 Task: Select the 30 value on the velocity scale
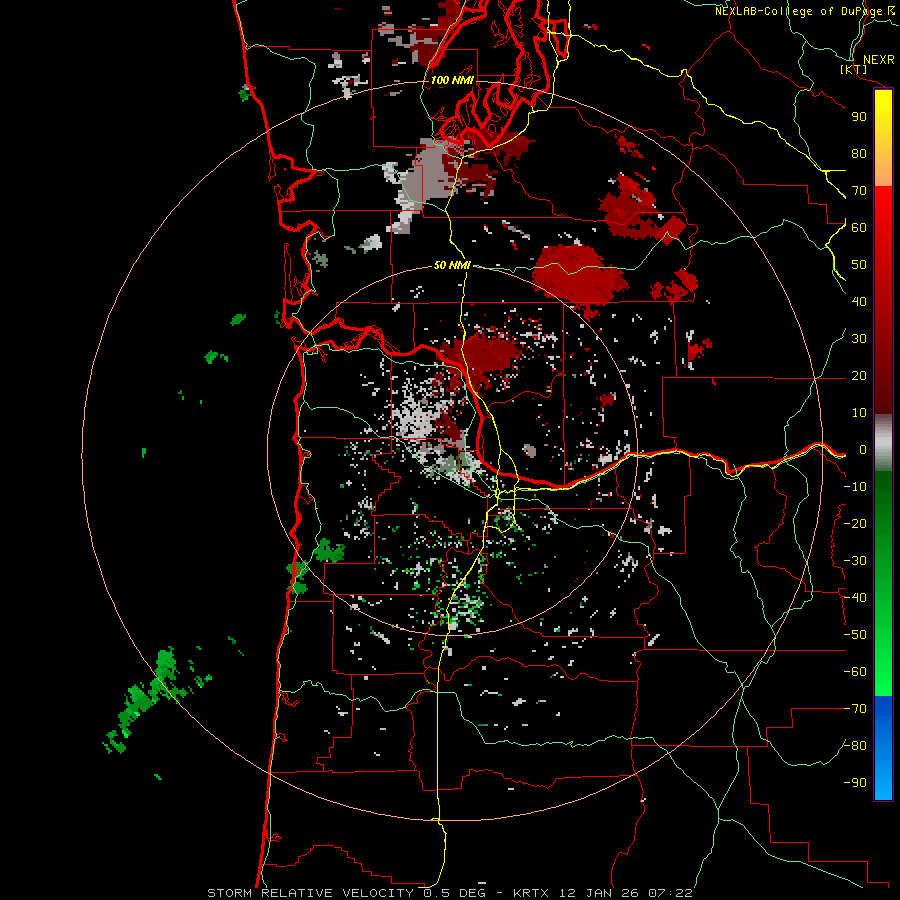859,339
